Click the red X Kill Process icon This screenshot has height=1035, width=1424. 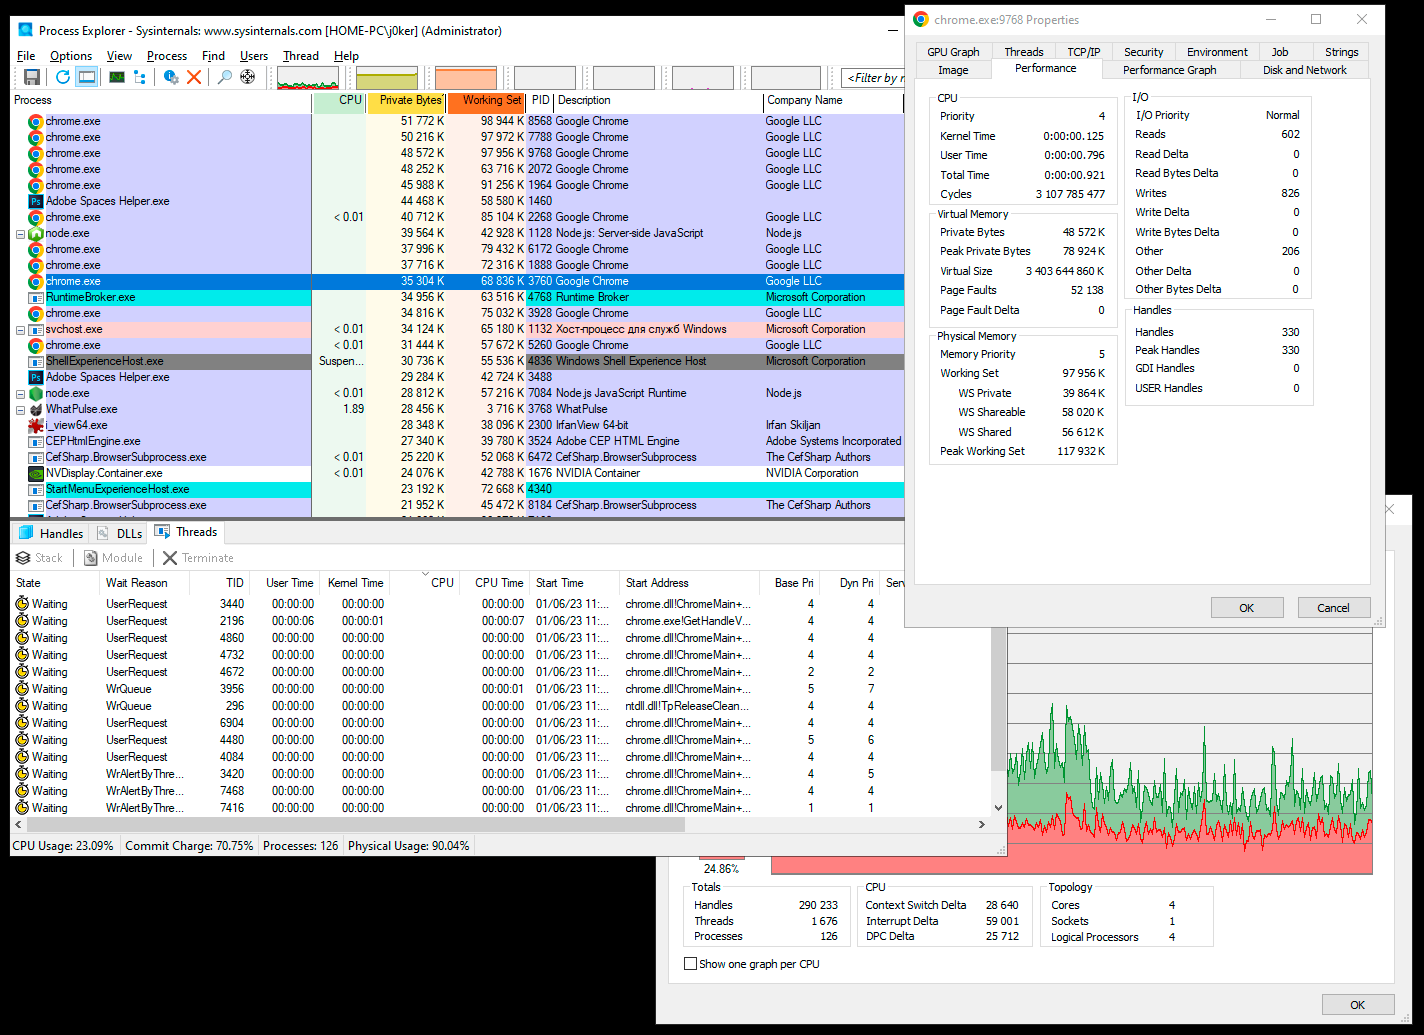[194, 77]
